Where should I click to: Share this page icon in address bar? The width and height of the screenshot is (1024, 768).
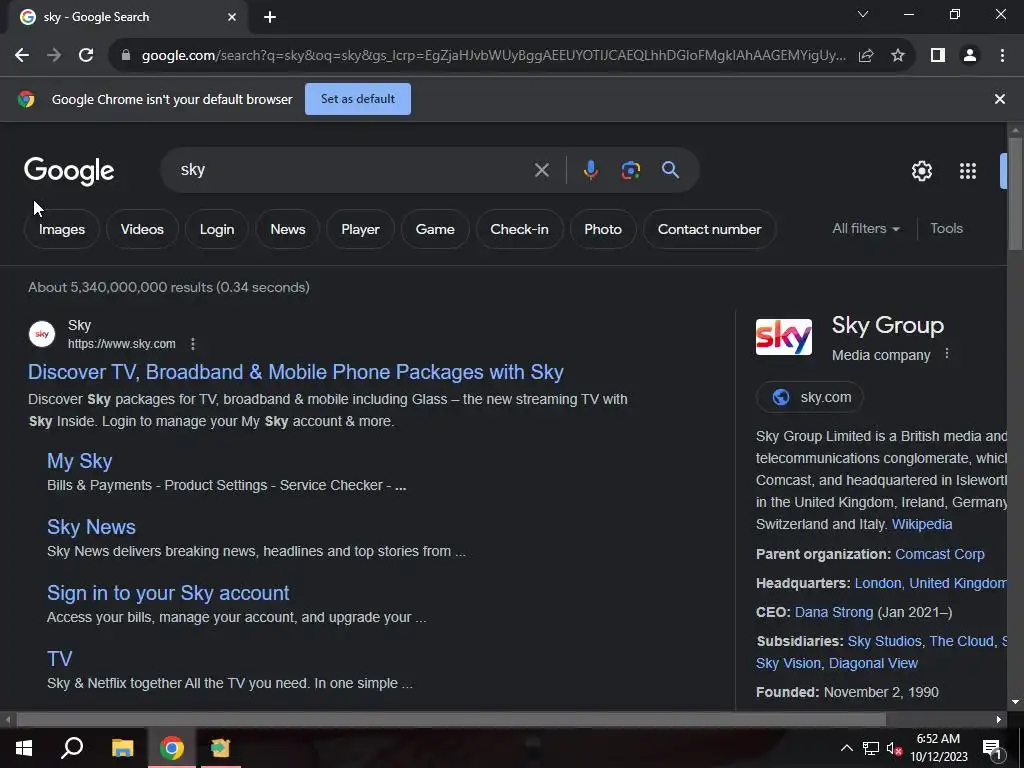tap(866, 56)
